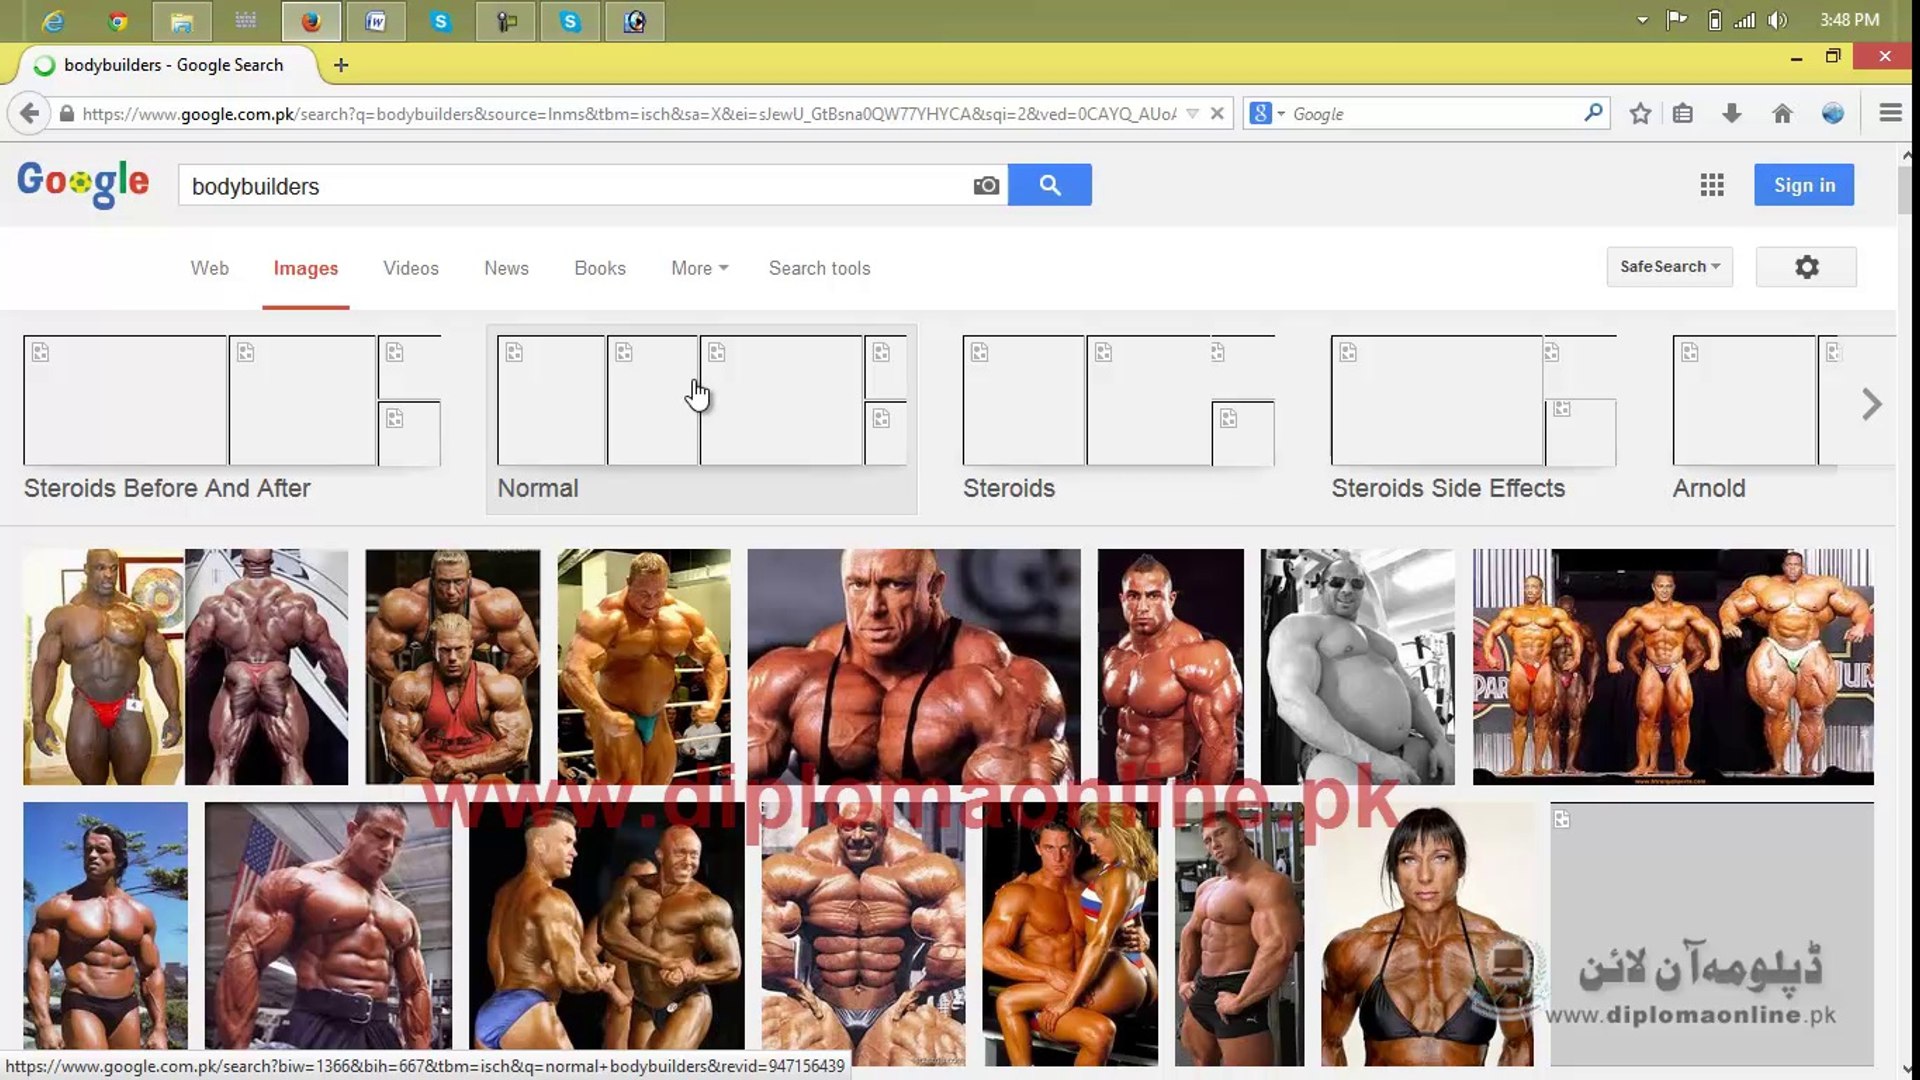Open the Action Center flag icon
Viewport: 1920px width, 1080px height.
coord(1677,20)
